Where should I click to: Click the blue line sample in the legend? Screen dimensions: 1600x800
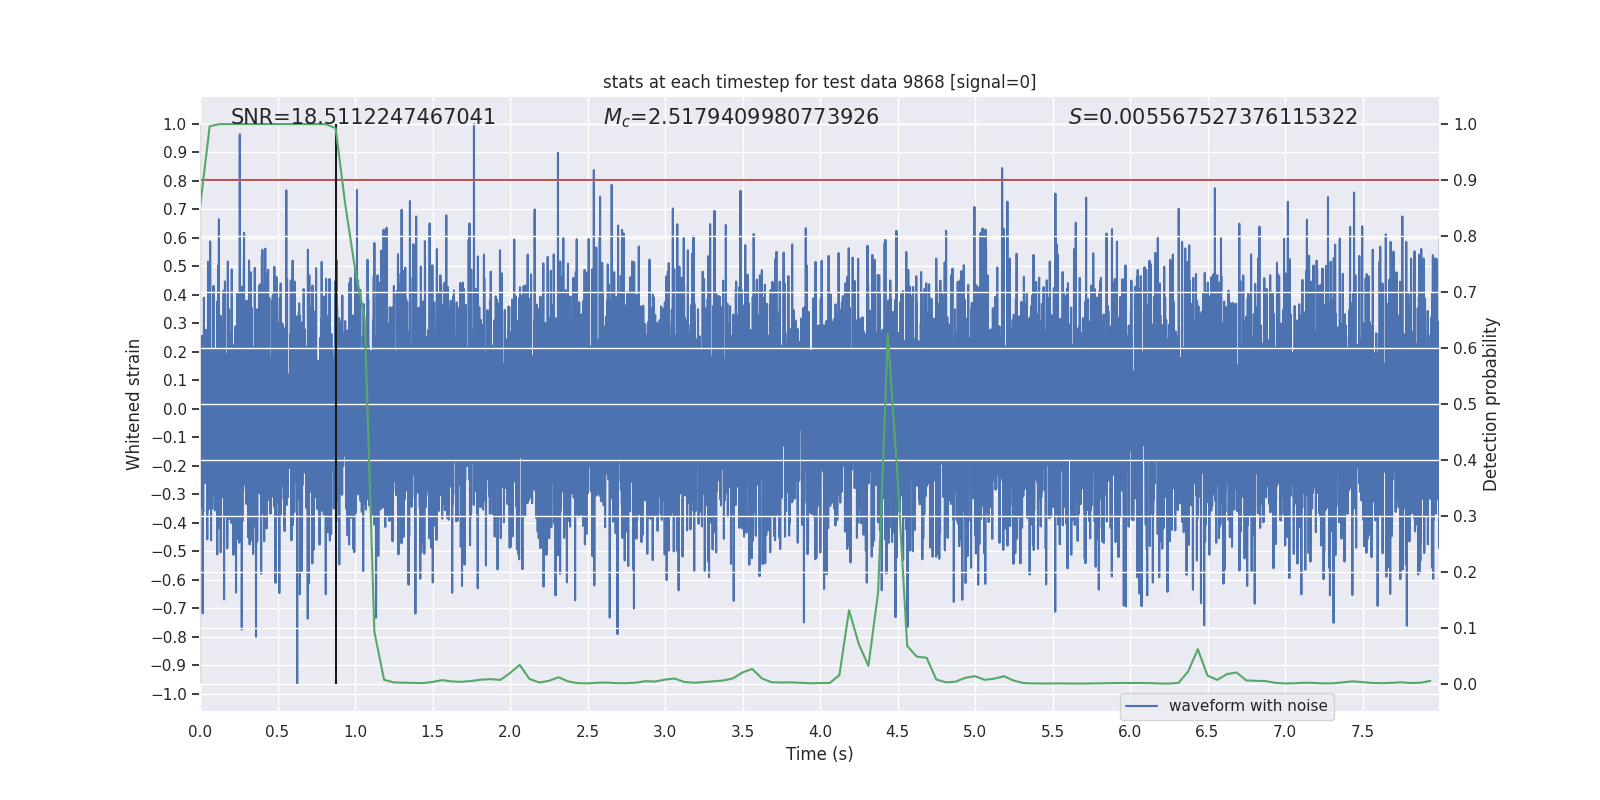click(x=1142, y=706)
